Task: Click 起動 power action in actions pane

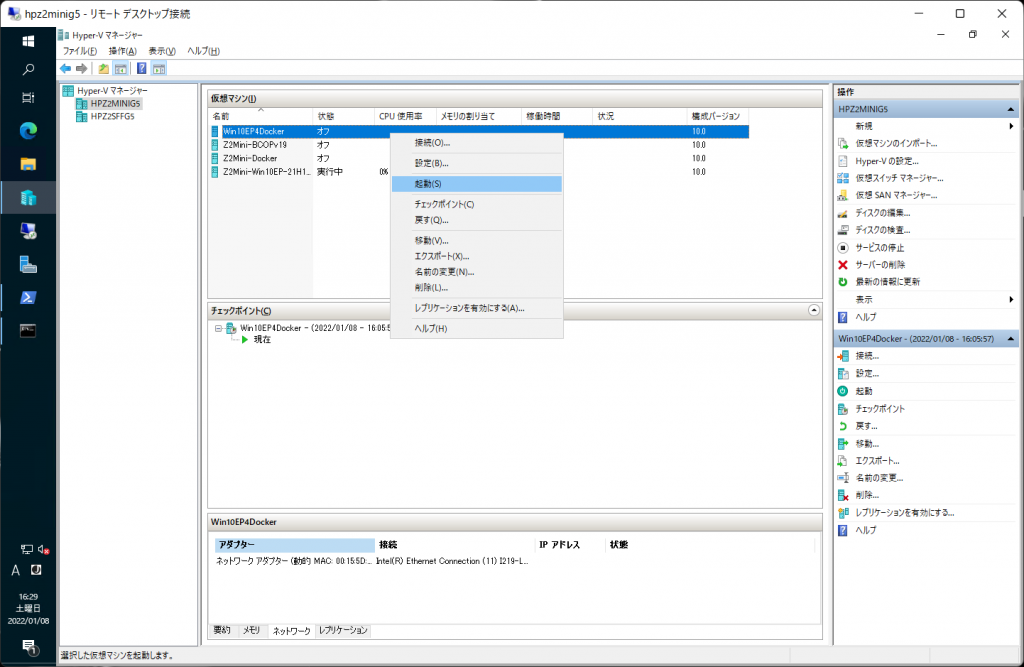Action: pyautogui.click(x=863, y=391)
